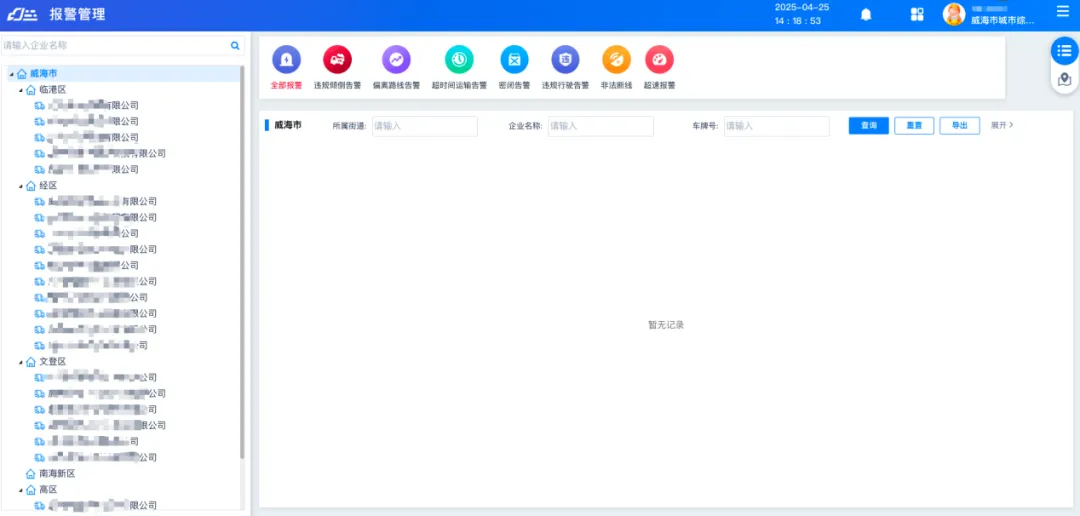Viewport: 1080px width, 516px height.
Task: Select the 密闭告警 alarm icon
Action: [x=514, y=60]
